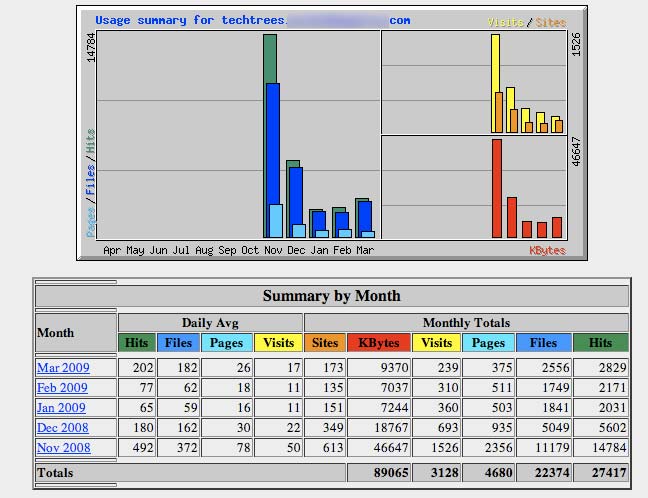The image size is (648, 498).
Task: Click the yellow Daily Avg Visits header
Action: pos(278,343)
